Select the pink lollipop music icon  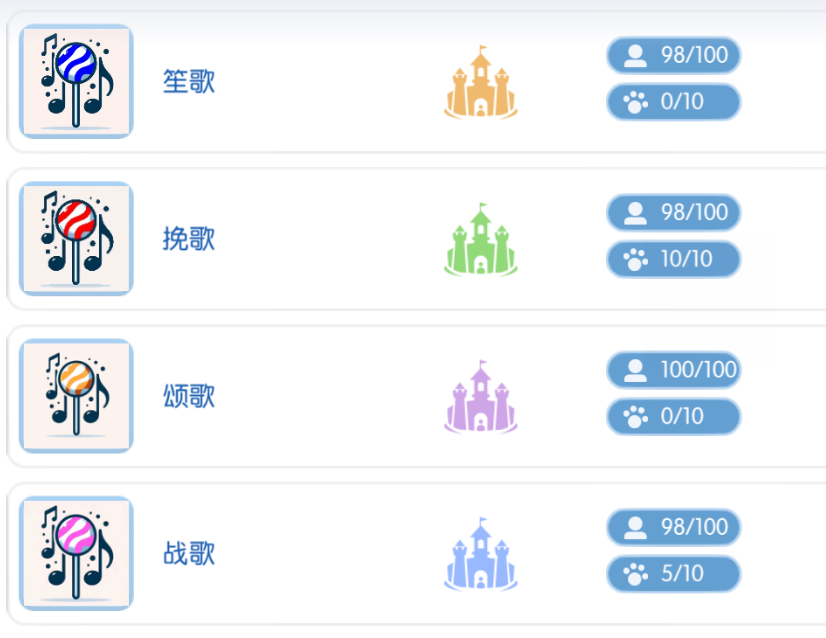pos(76,553)
